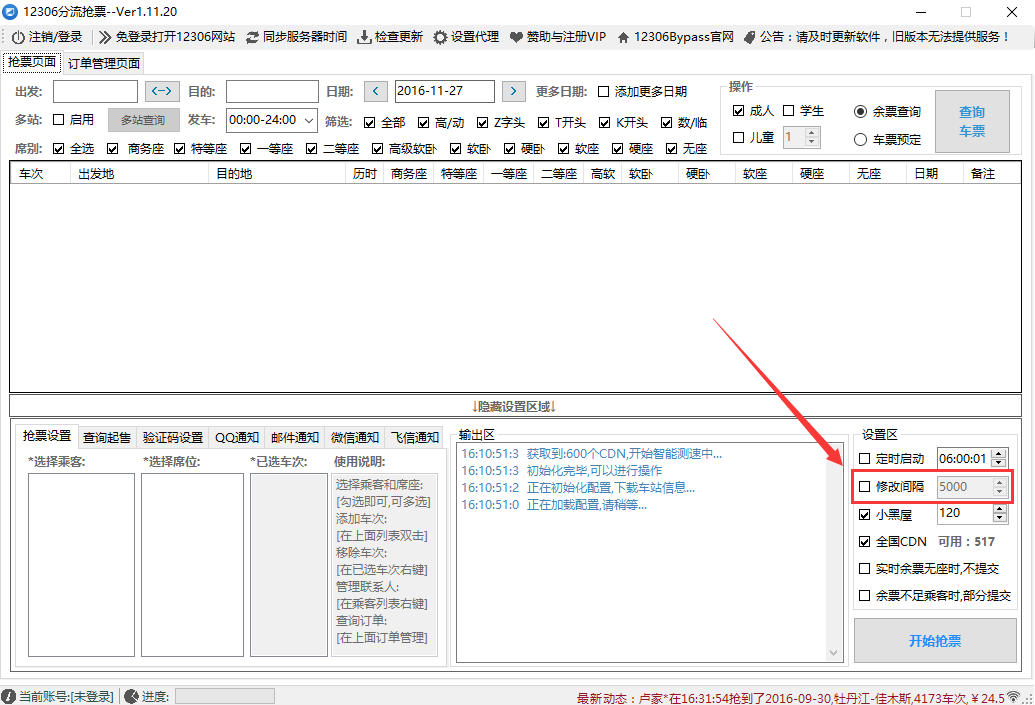Go to next date arrow
Screen dimensions: 1035x705
514,91
